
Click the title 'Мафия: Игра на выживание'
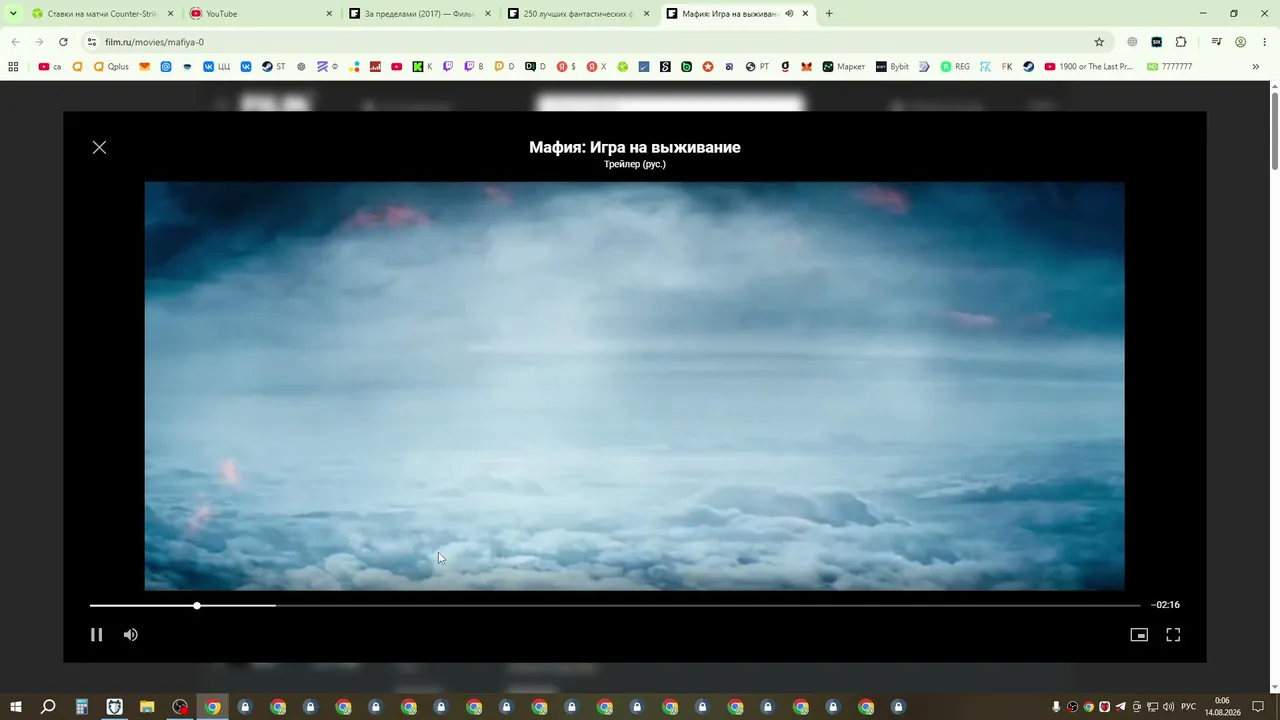[x=635, y=147]
